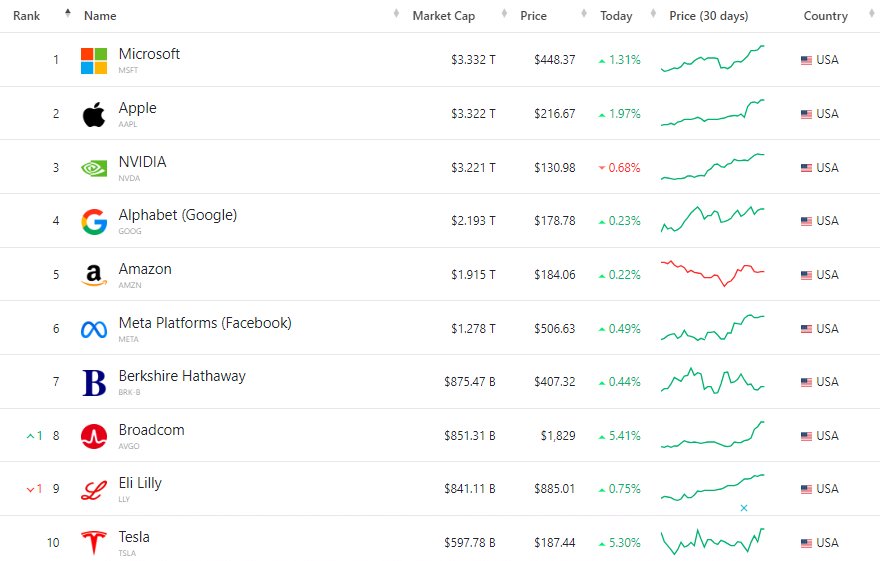Sort table by Name column arrows
This screenshot has height=561, width=892.
[x=396, y=13]
